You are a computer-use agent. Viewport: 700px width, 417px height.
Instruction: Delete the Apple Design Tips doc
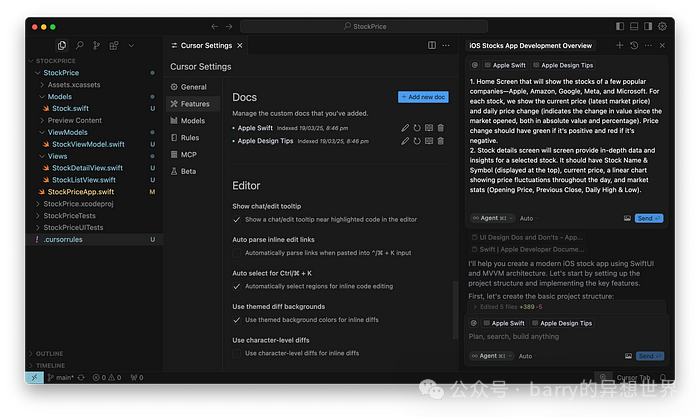click(441, 141)
